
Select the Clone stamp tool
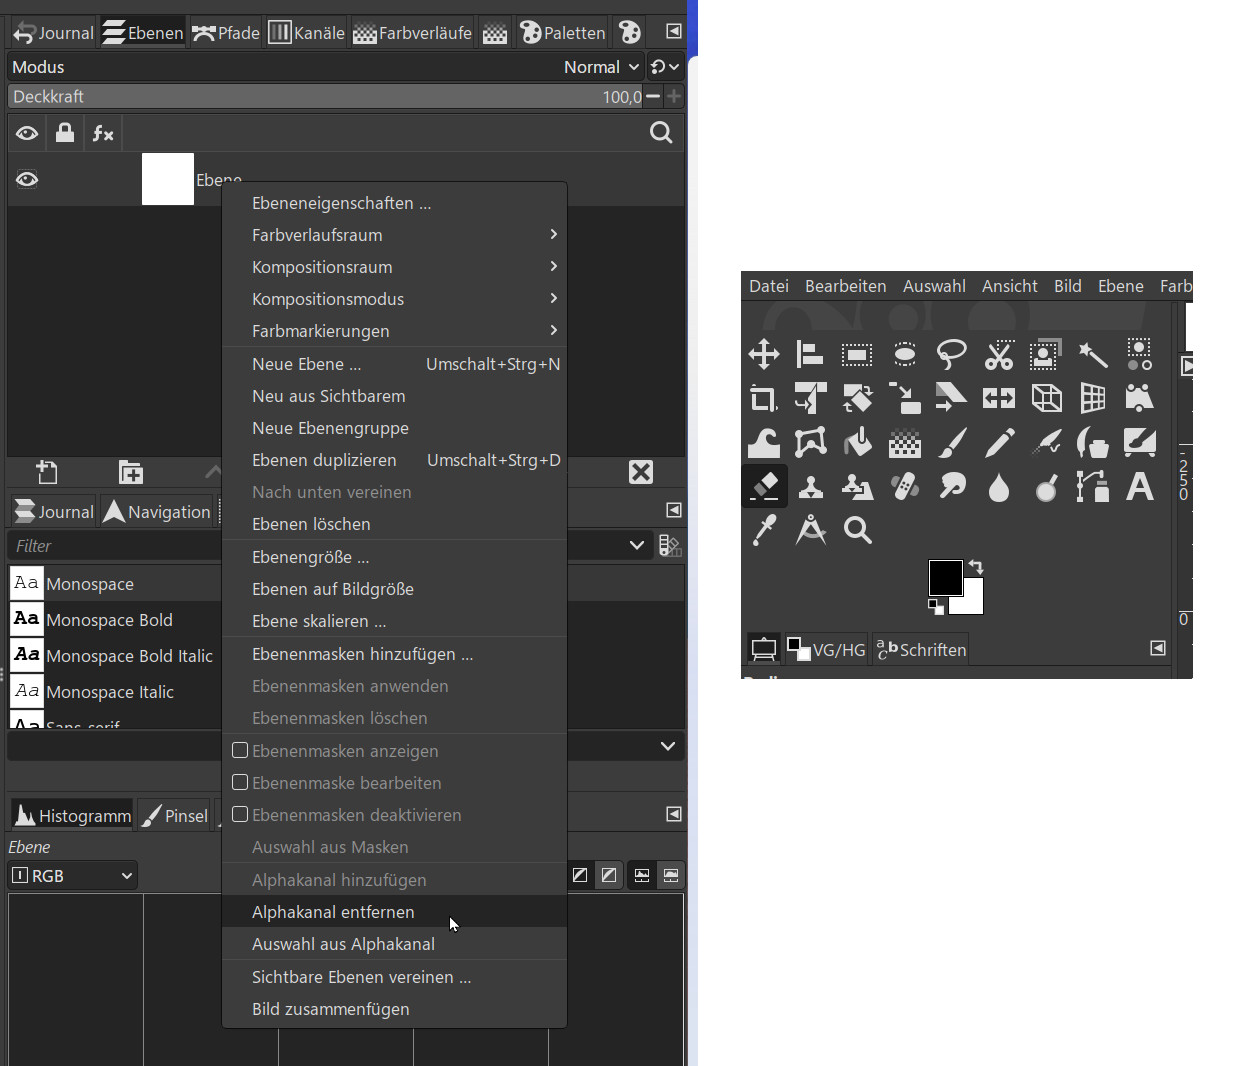tap(810, 486)
